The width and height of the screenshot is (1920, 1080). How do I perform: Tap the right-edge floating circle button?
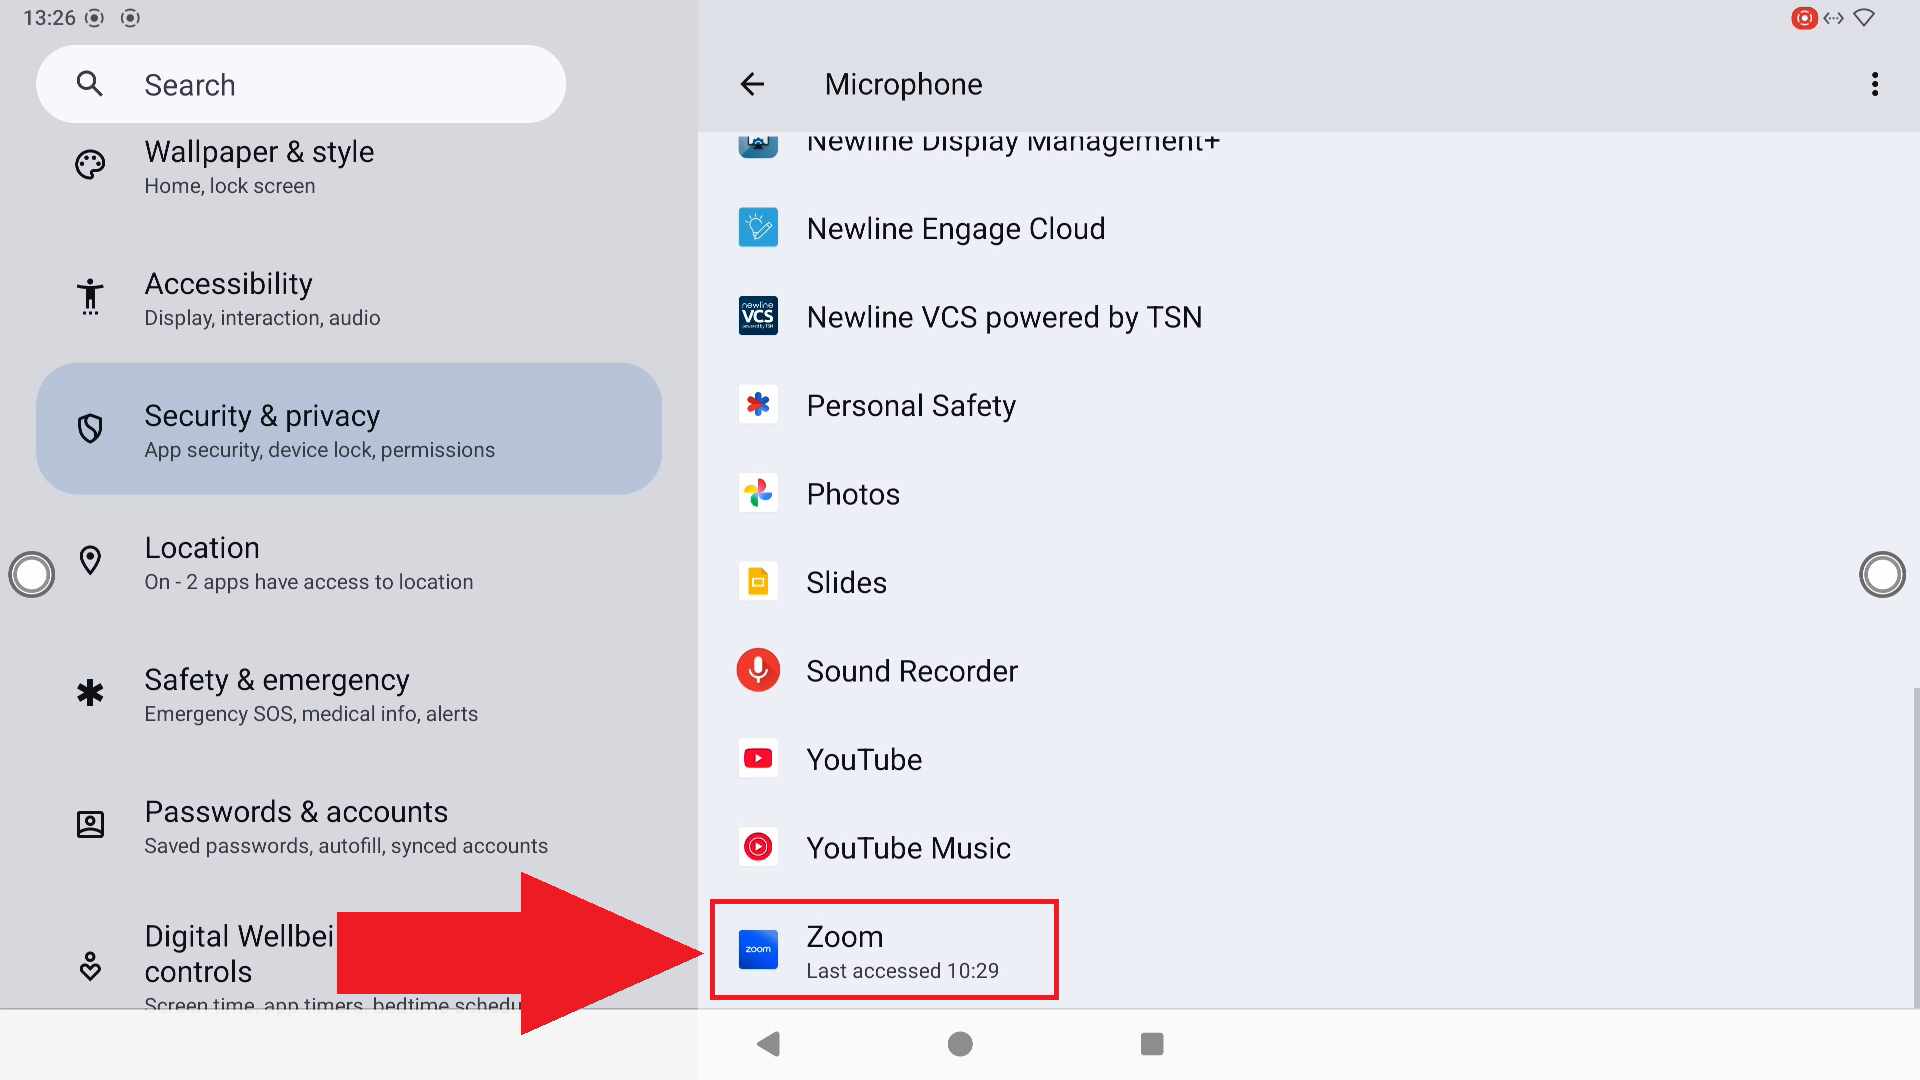coord(1881,575)
